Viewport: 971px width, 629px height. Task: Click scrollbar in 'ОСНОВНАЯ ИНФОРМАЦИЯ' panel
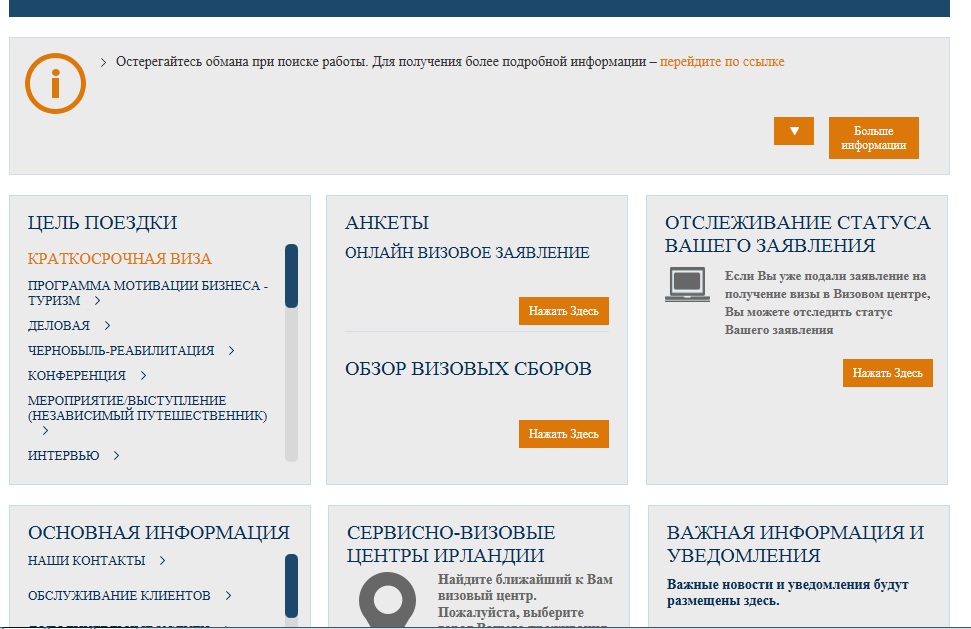point(291,585)
